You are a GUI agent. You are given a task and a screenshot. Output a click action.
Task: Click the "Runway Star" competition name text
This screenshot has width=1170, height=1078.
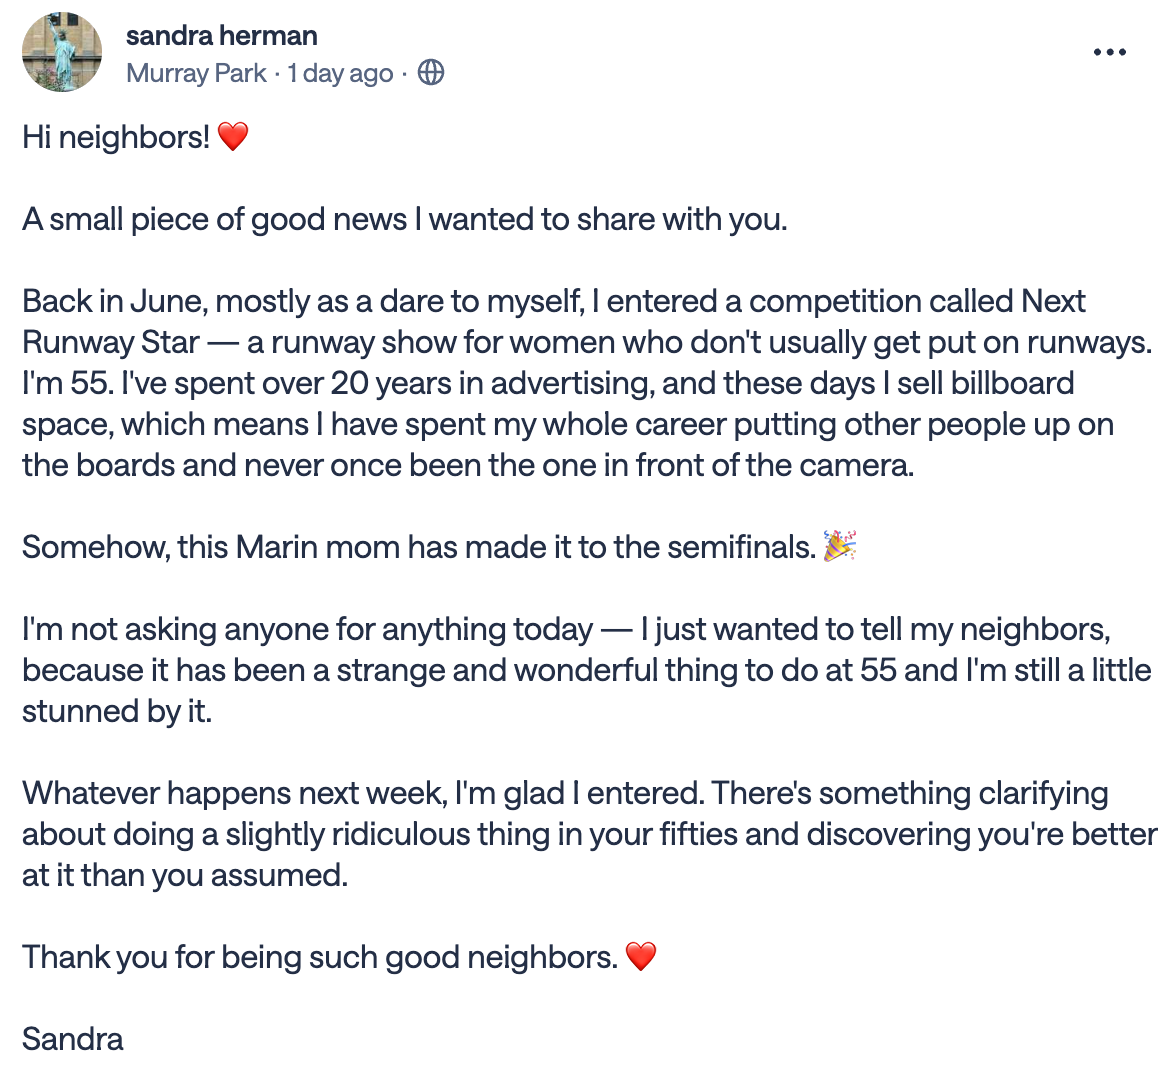click(x=111, y=342)
